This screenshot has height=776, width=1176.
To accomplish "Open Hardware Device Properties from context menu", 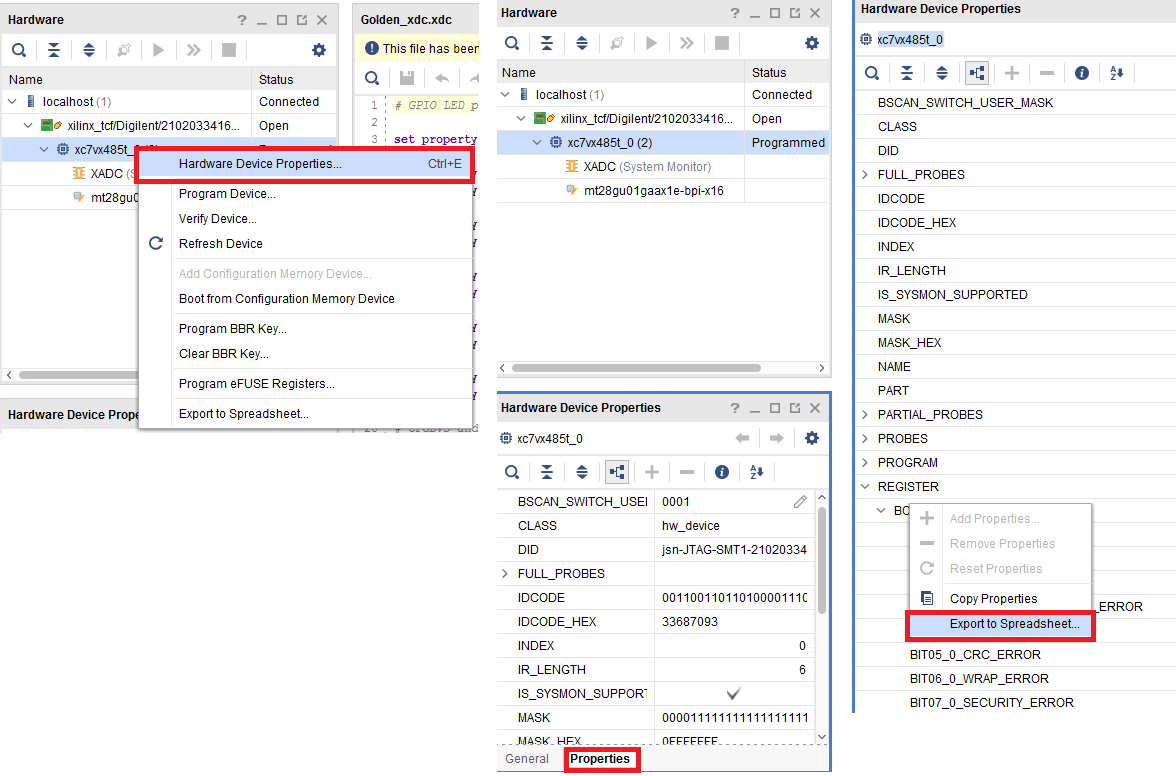I will [x=260, y=164].
